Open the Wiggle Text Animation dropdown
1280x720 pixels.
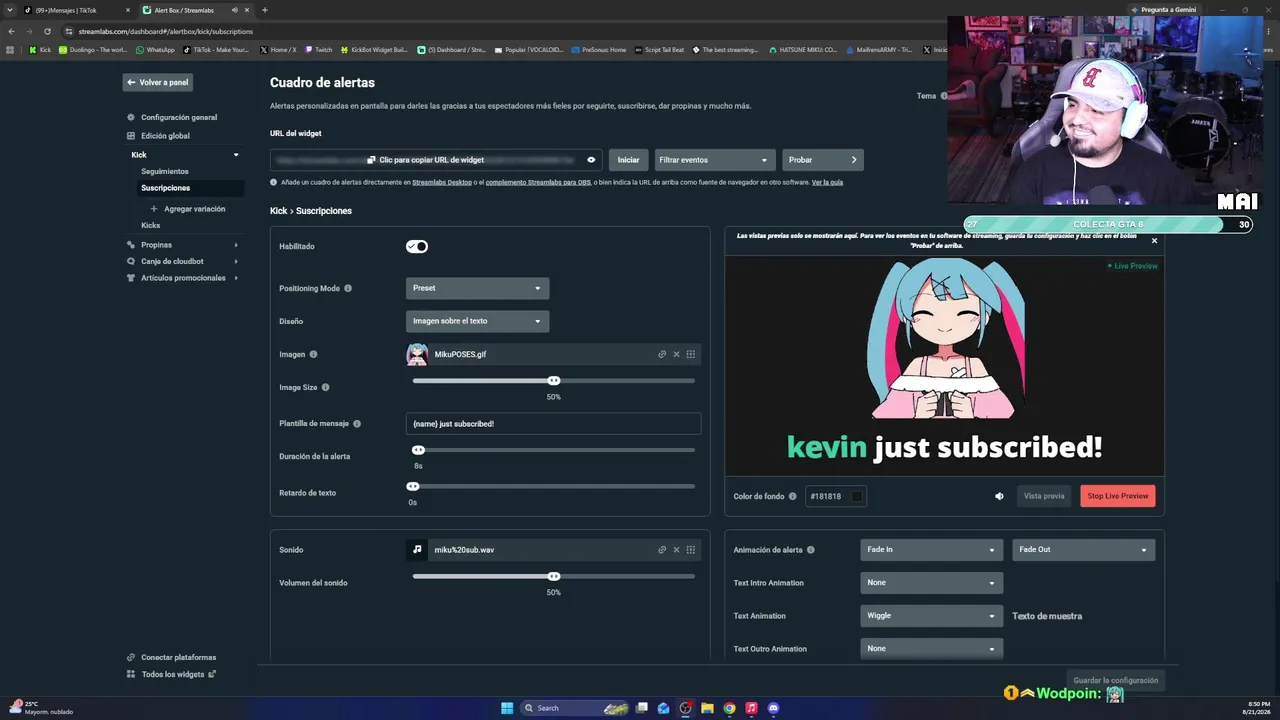931,616
